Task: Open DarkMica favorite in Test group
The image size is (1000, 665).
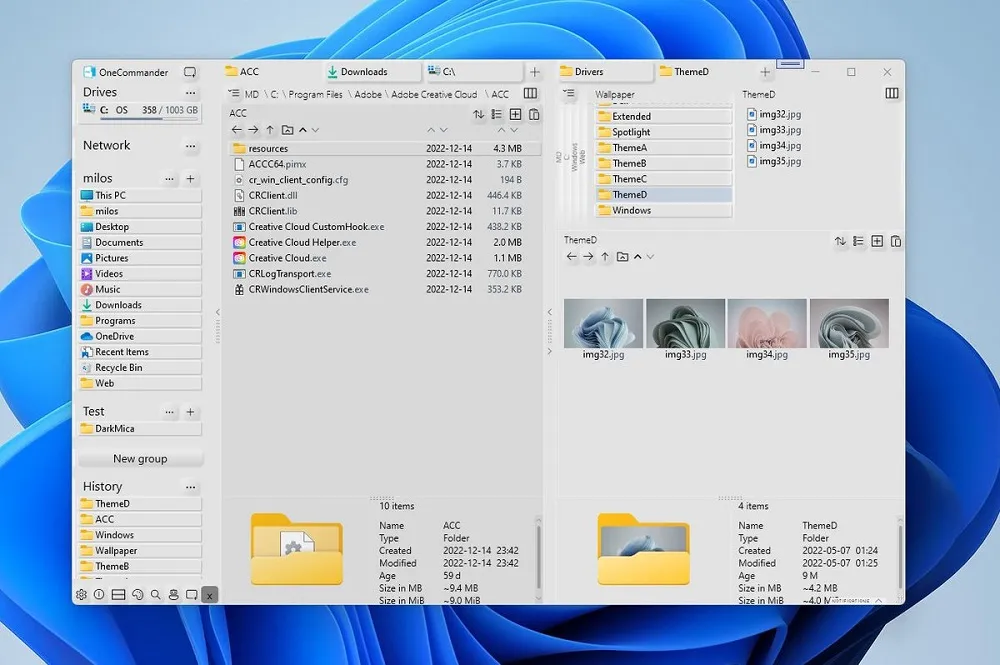Action: pos(140,429)
